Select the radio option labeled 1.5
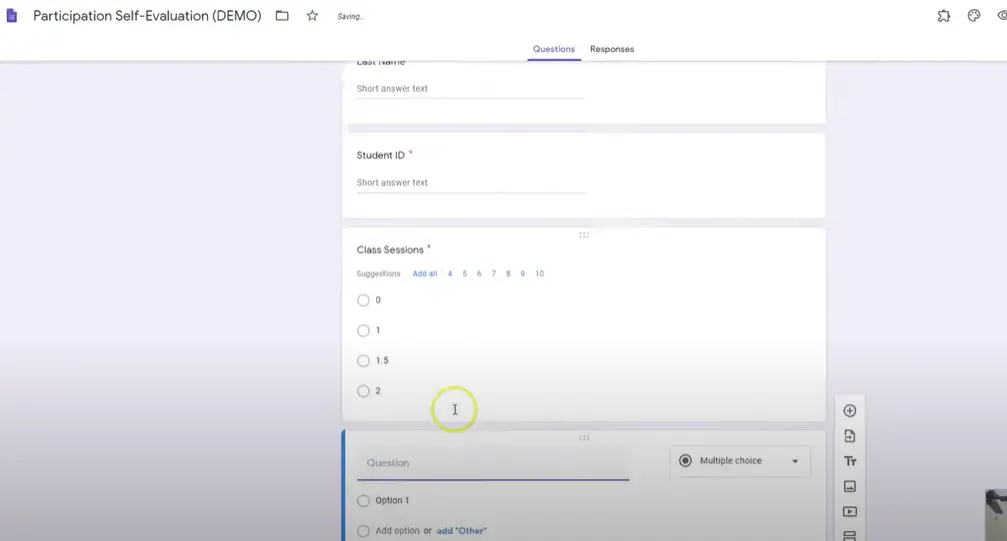1007x541 pixels. pyautogui.click(x=363, y=361)
